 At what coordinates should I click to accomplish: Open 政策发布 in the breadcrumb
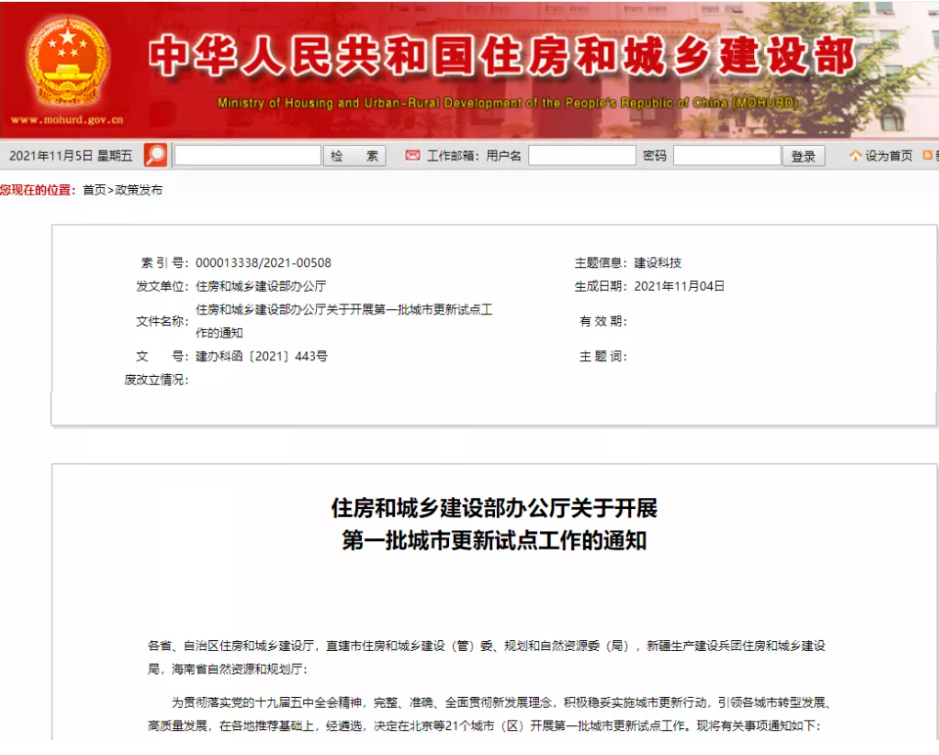(x=139, y=190)
